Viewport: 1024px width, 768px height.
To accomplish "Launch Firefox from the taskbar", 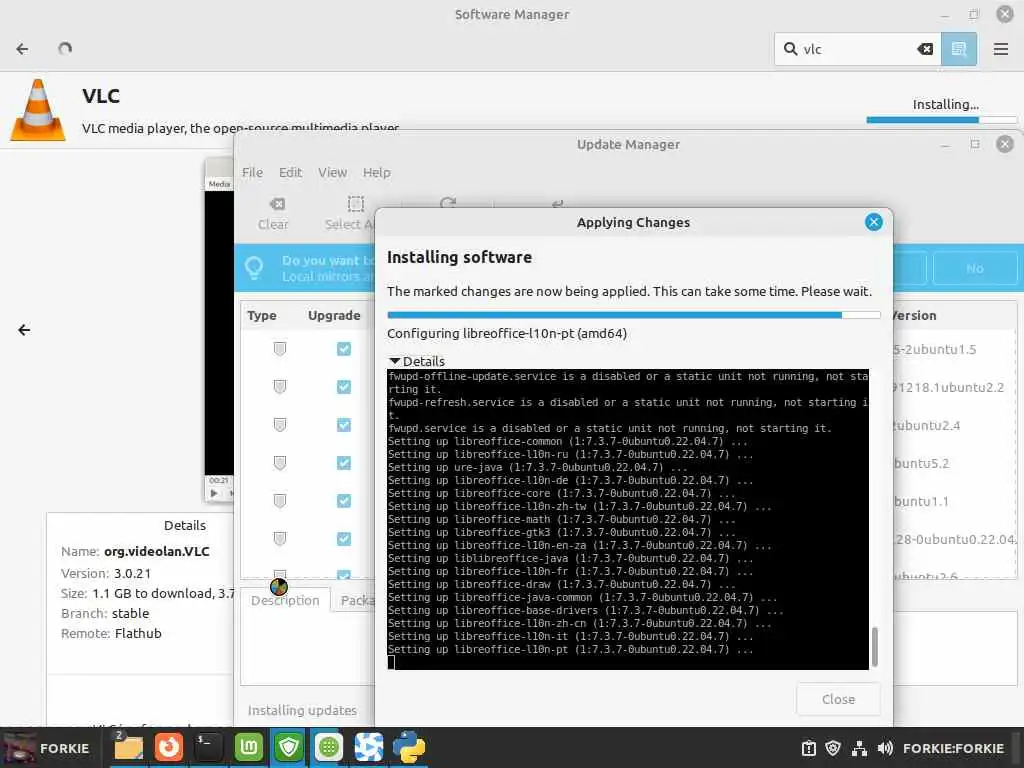I will click(168, 748).
